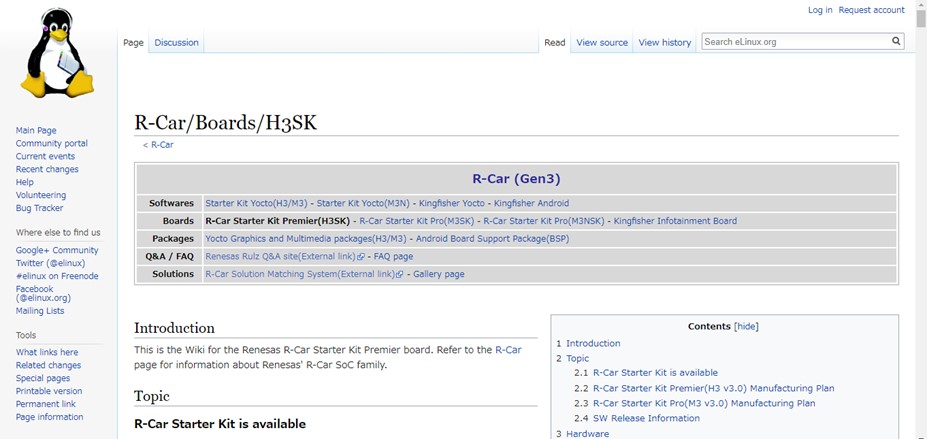Switch to the Discussion tab
The width and height of the screenshot is (927, 439).
[176, 43]
